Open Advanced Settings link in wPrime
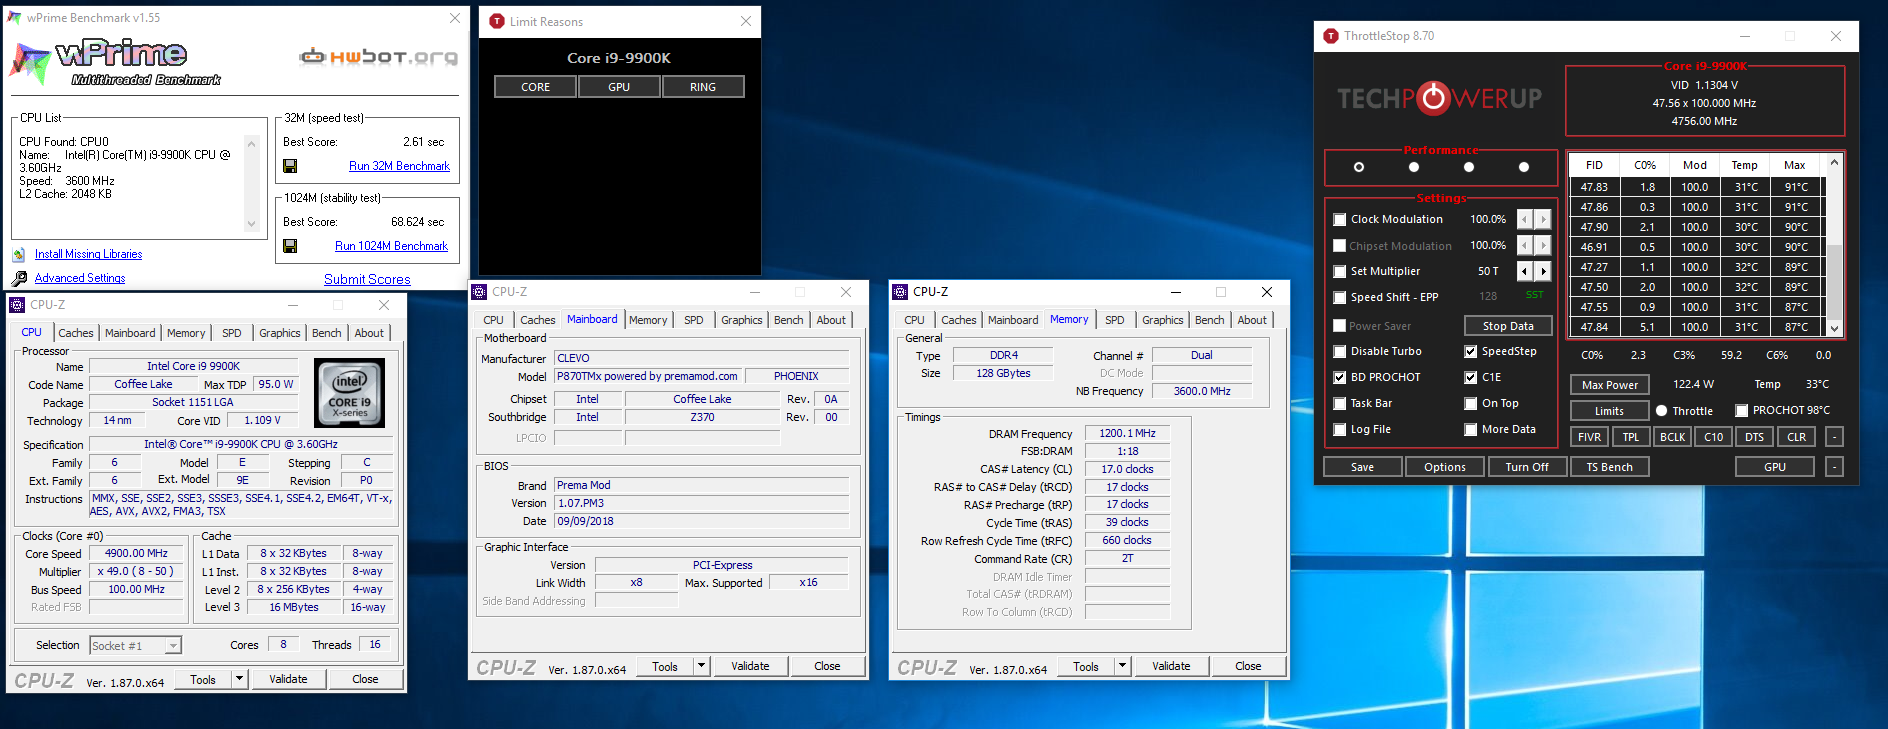The image size is (1888, 729). [x=80, y=278]
